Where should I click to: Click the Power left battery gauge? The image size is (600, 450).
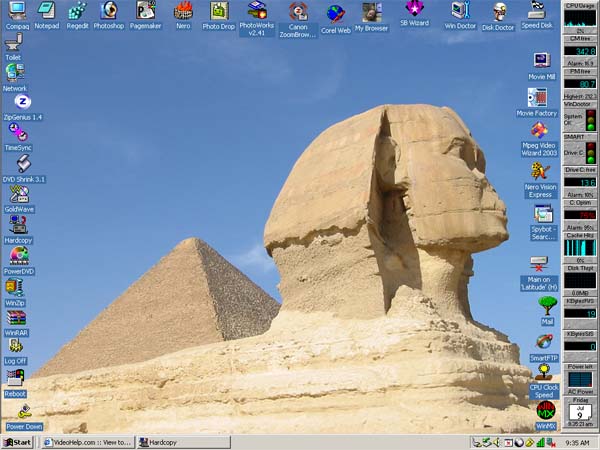coord(580,379)
